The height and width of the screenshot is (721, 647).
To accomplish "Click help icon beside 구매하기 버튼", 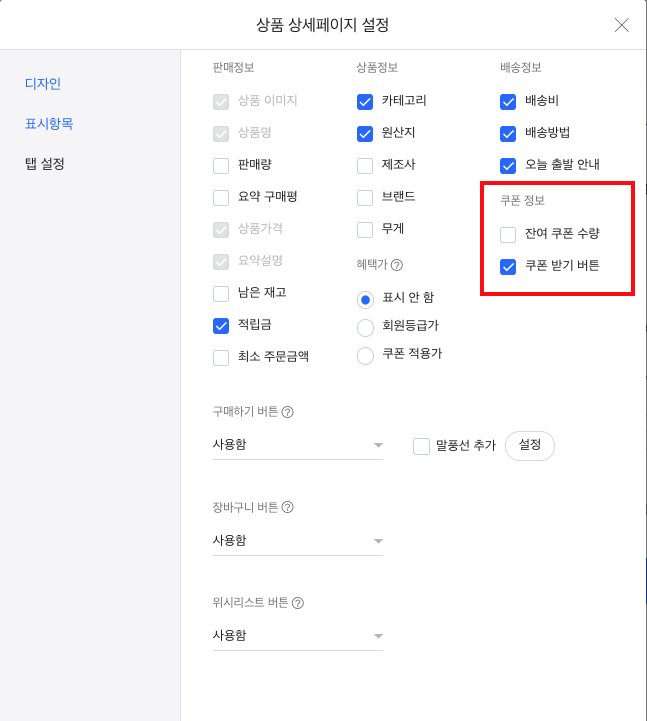I will tap(288, 412).
